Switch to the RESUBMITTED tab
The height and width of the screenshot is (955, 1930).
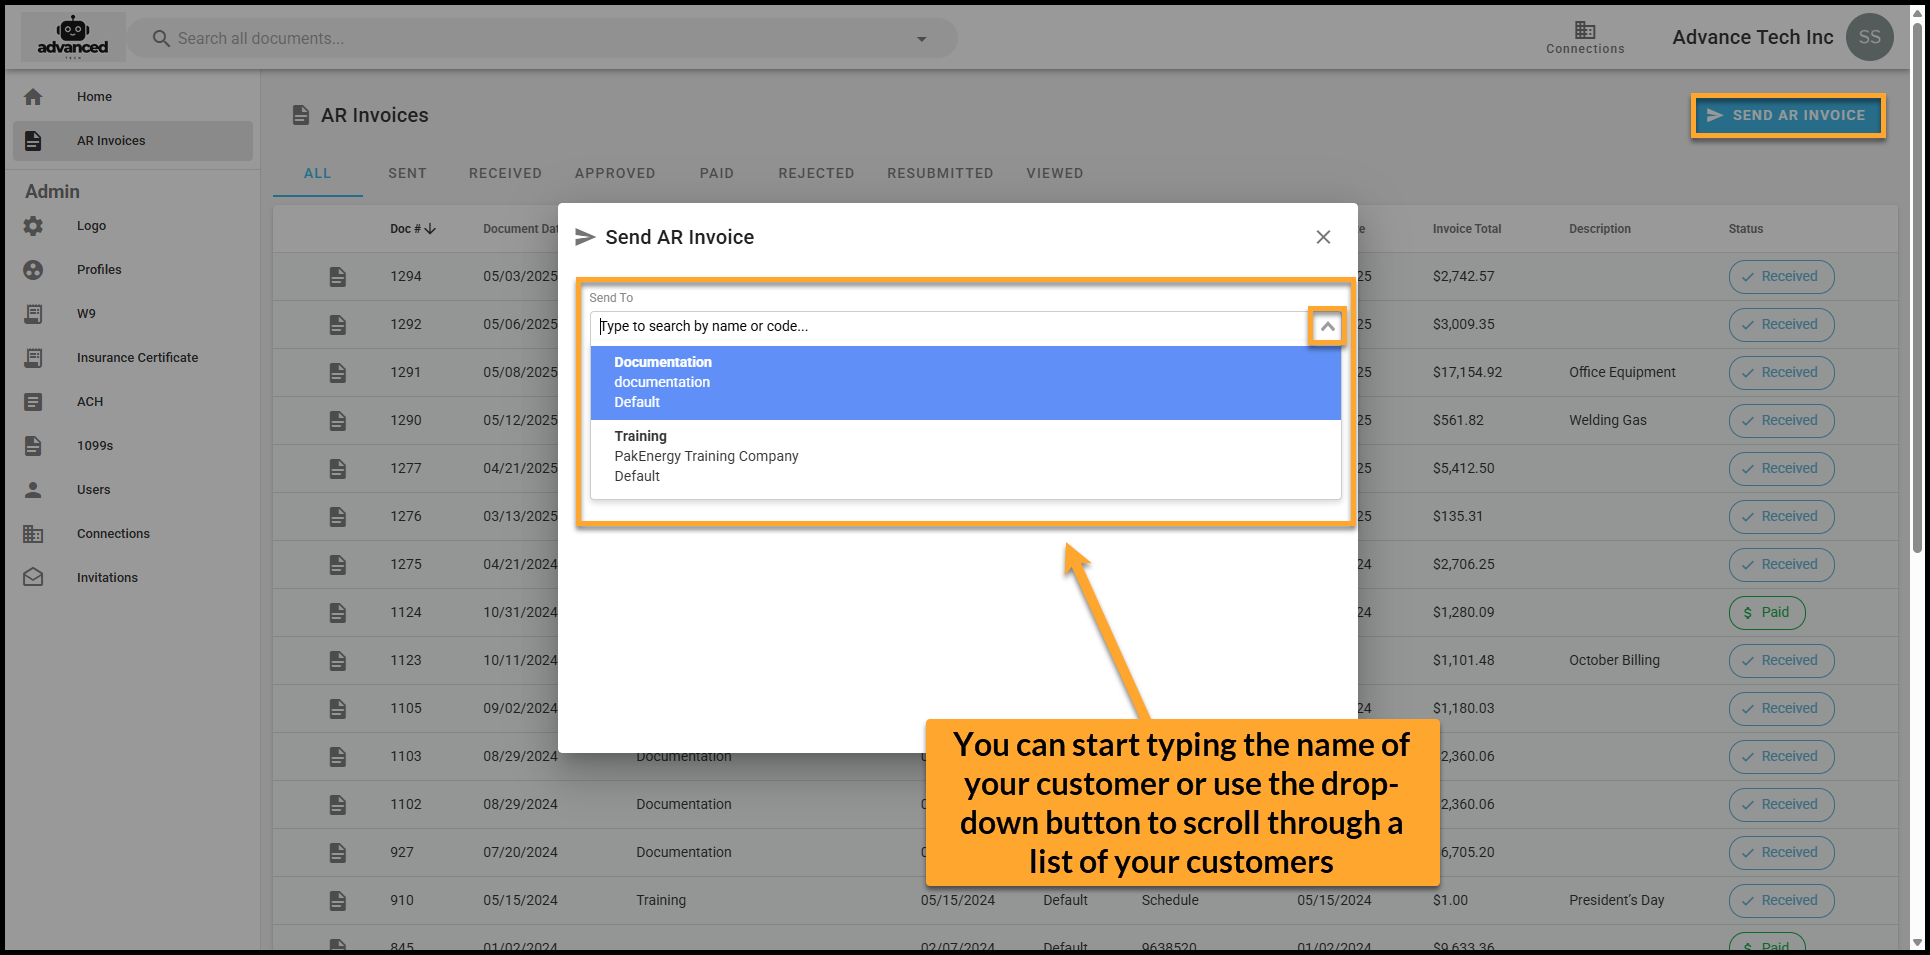click(x=940, y=173)
